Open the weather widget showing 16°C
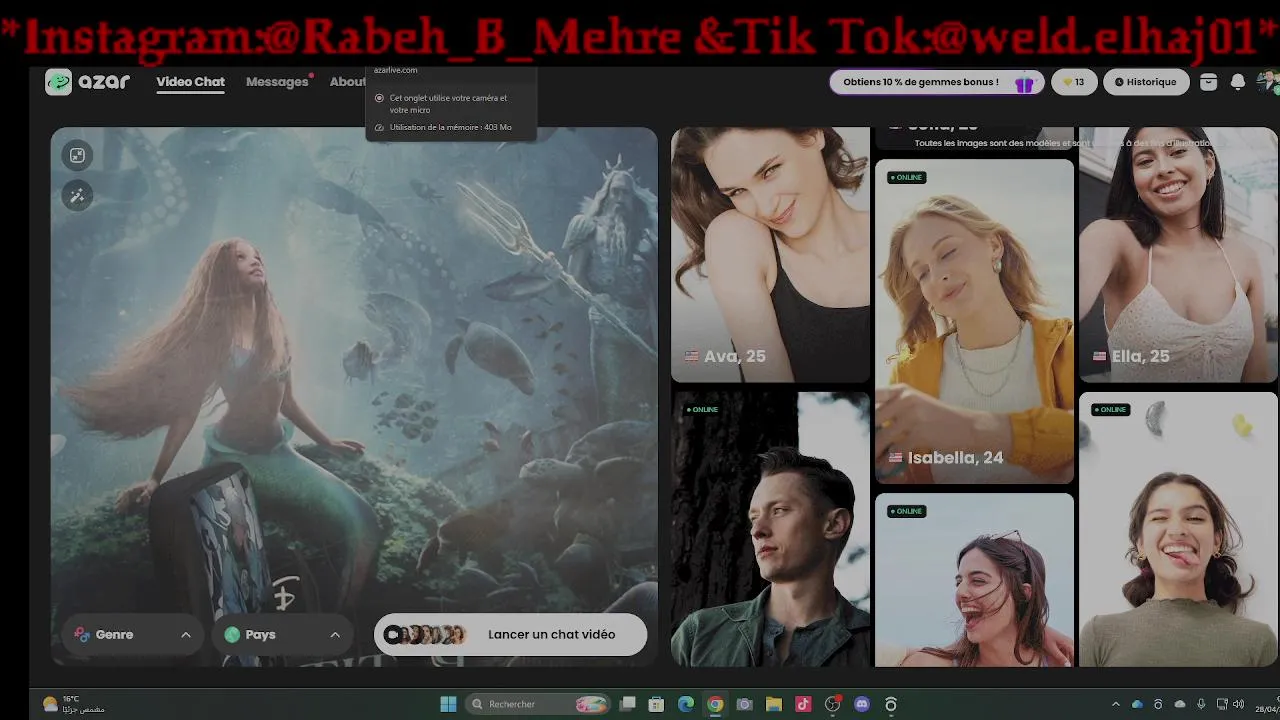Viewport: 1280px width, 720px height. (75, 704)
